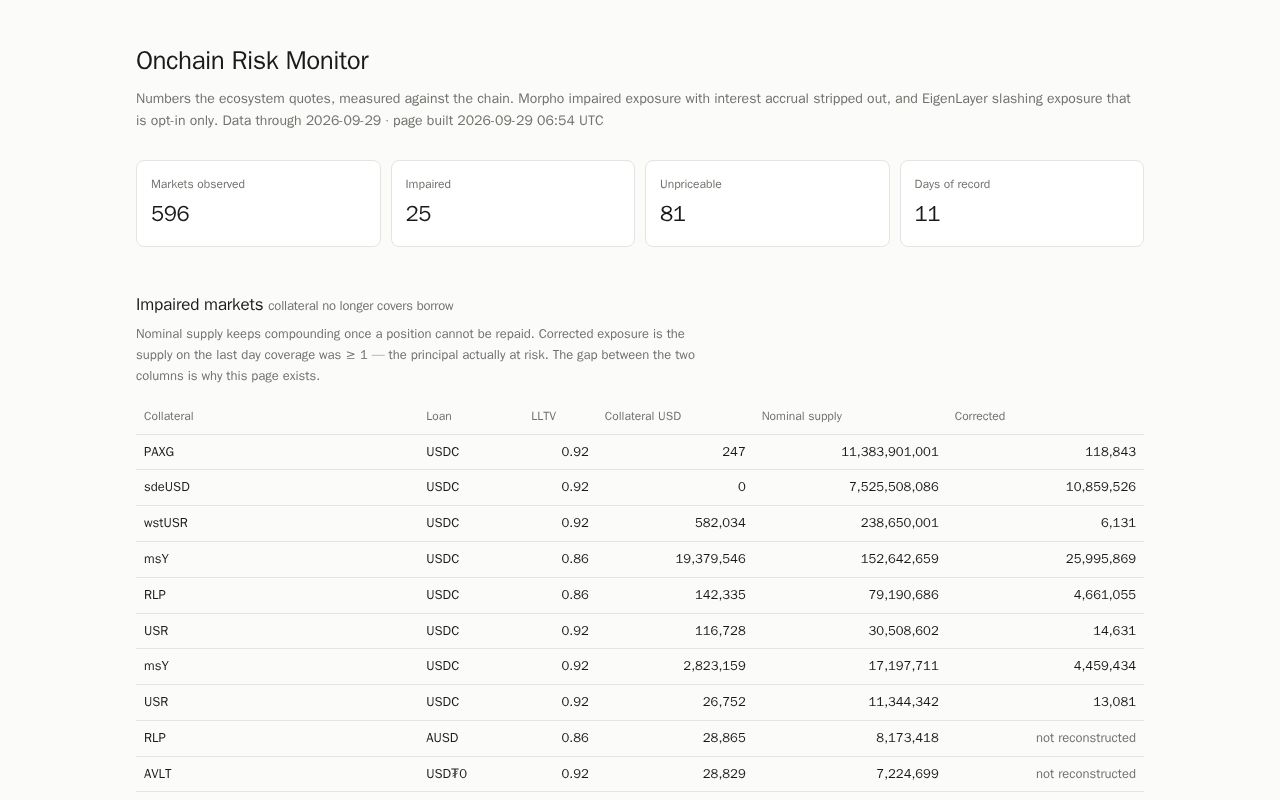
Task: Click collateral USD value 2,823,159
Action: coord(715,666)
